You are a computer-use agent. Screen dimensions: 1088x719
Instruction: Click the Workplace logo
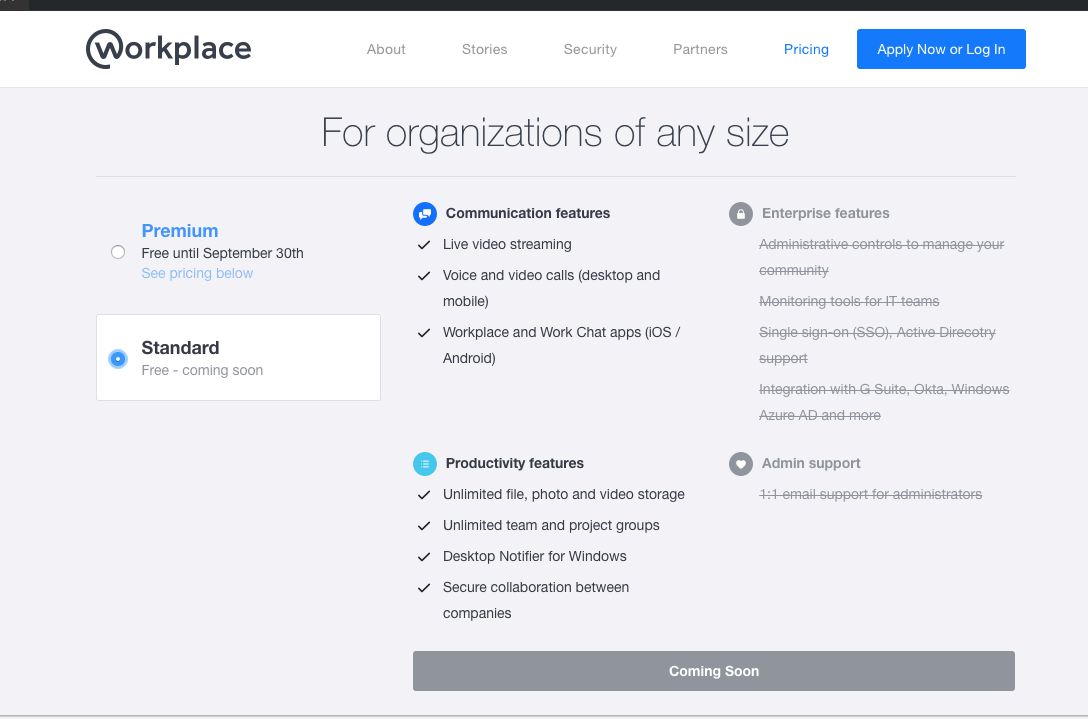click(x=168, y=49)
